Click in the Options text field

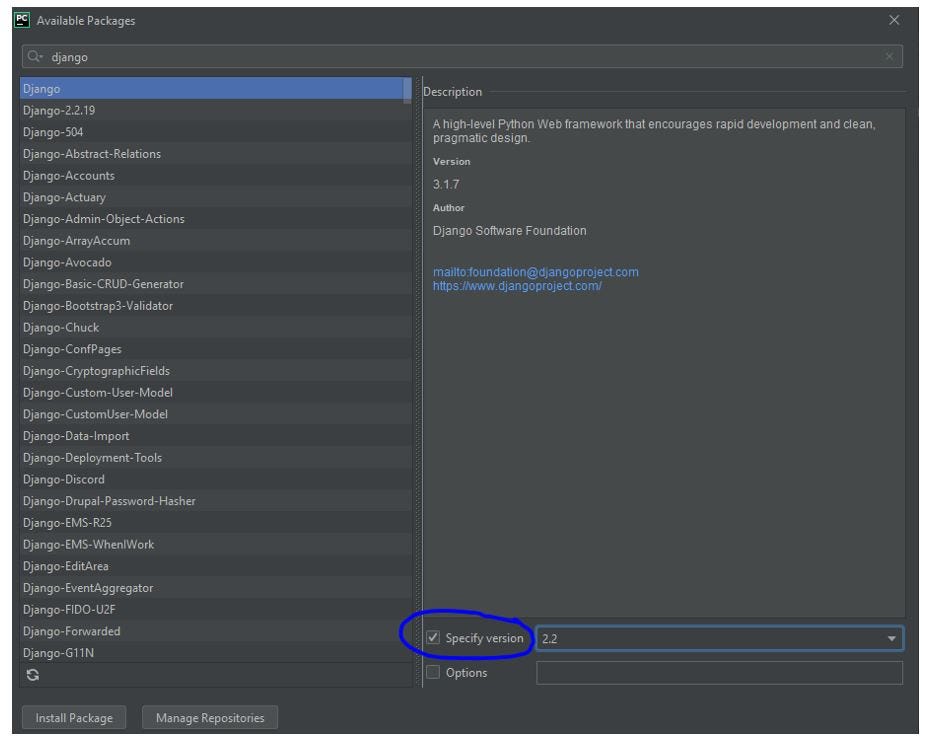pyautogui.click(x=719, y=673)
